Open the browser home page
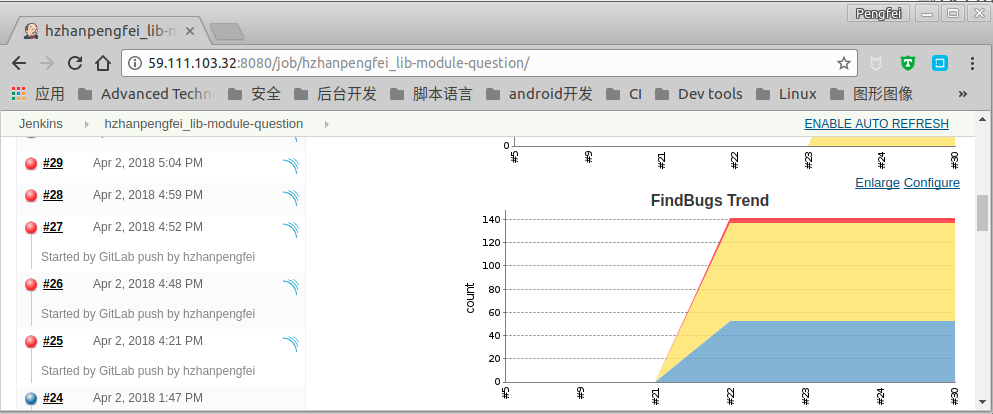This screenshot has width=993, height=414. tap(103, 63)
